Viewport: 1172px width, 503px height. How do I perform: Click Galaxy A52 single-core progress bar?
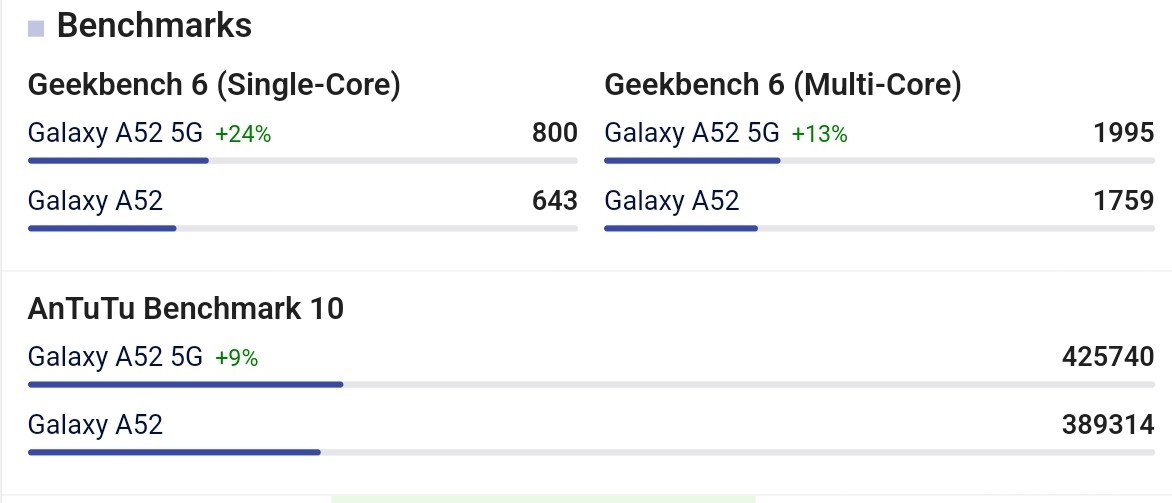[x=303, y=228]
